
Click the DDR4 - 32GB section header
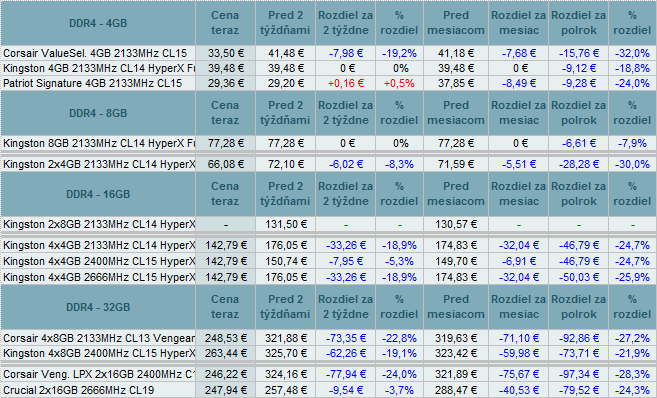pos(98,307)
